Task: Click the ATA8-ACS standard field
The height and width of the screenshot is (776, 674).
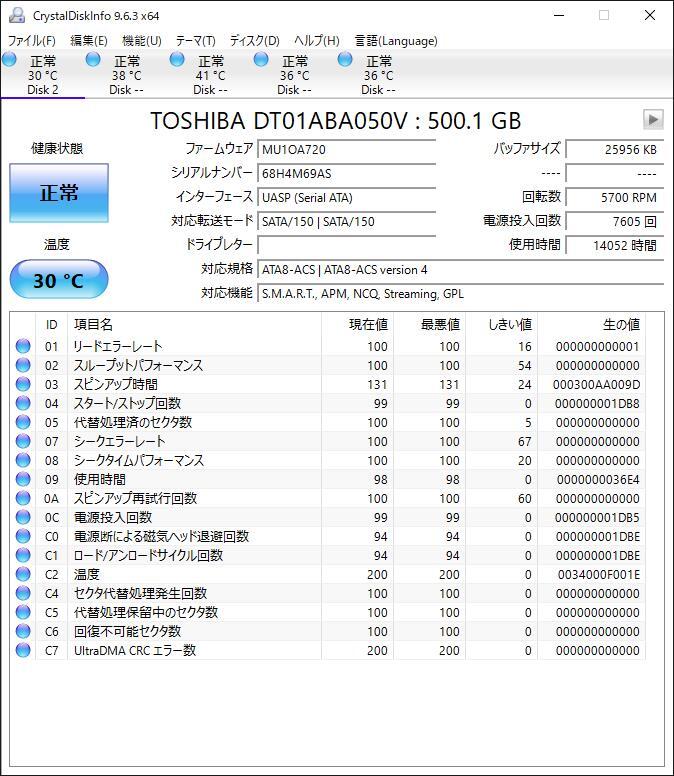Action: click(x=460, y=270)
